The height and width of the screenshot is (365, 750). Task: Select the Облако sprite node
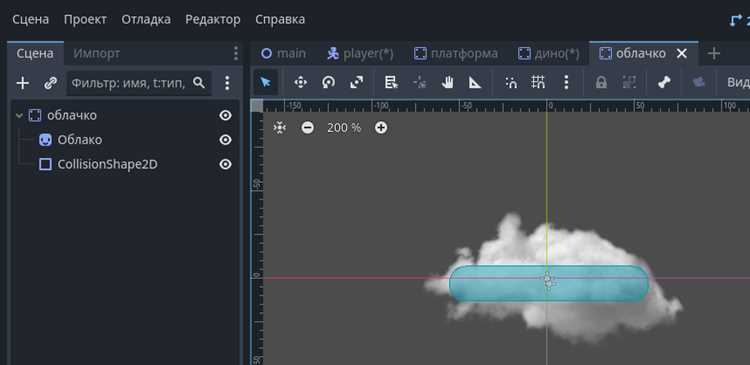pos(79,140)
